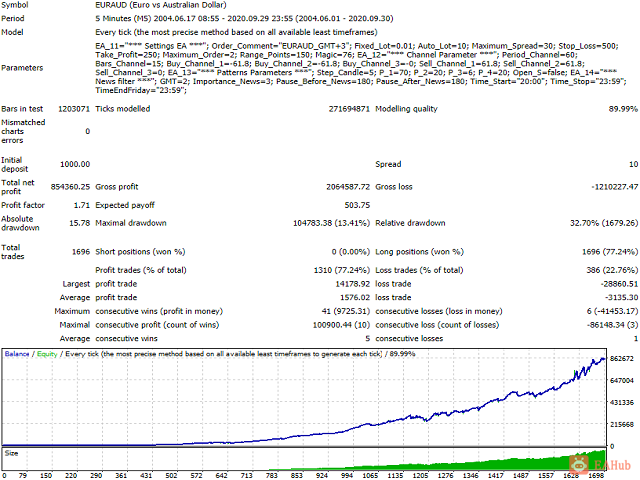
Task: Click the Relative drawdown value 32.70% (1679.26)
Action: click(x=604, y=223)
